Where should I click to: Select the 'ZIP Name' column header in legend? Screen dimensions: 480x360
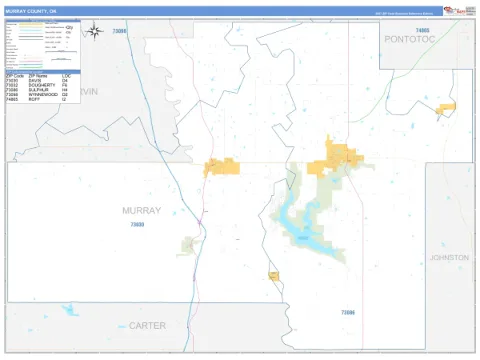click(38, 76)
